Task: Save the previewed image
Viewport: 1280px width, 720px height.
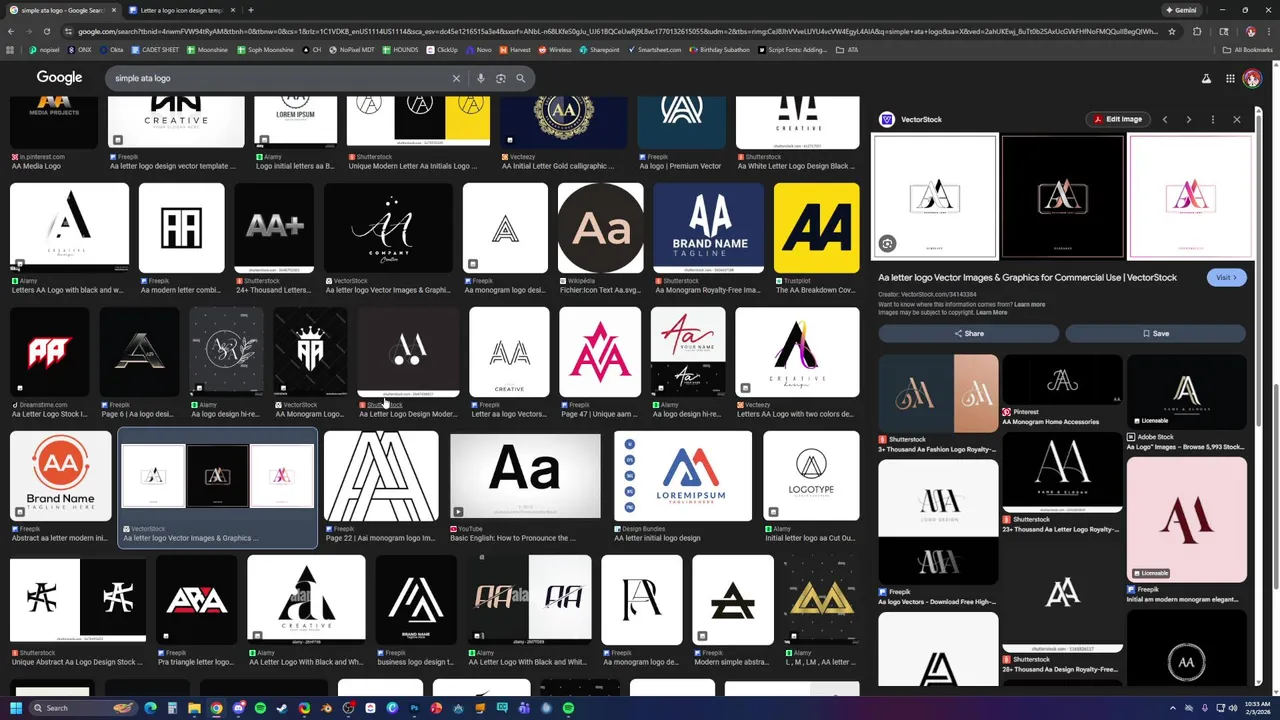Action: tap(1155, 333)
